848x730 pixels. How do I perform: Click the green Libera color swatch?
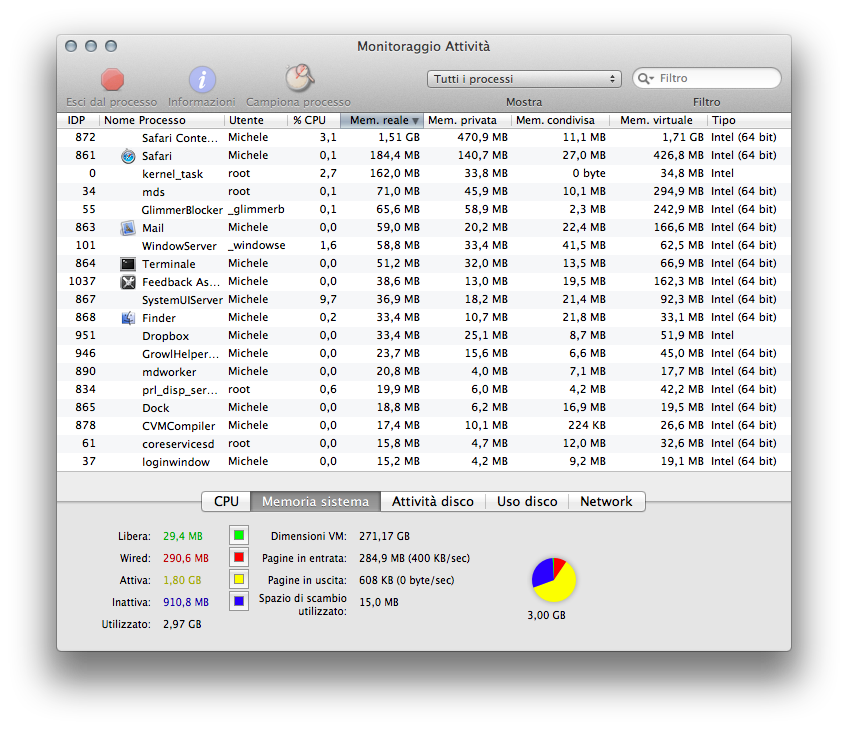tap(238, 535)
